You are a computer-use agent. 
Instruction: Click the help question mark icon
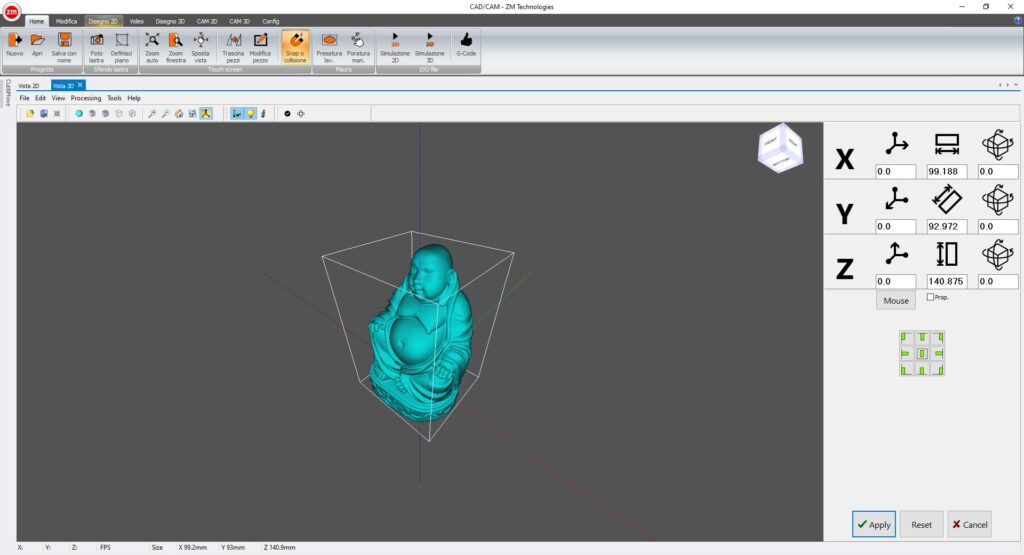[1018, 21]
